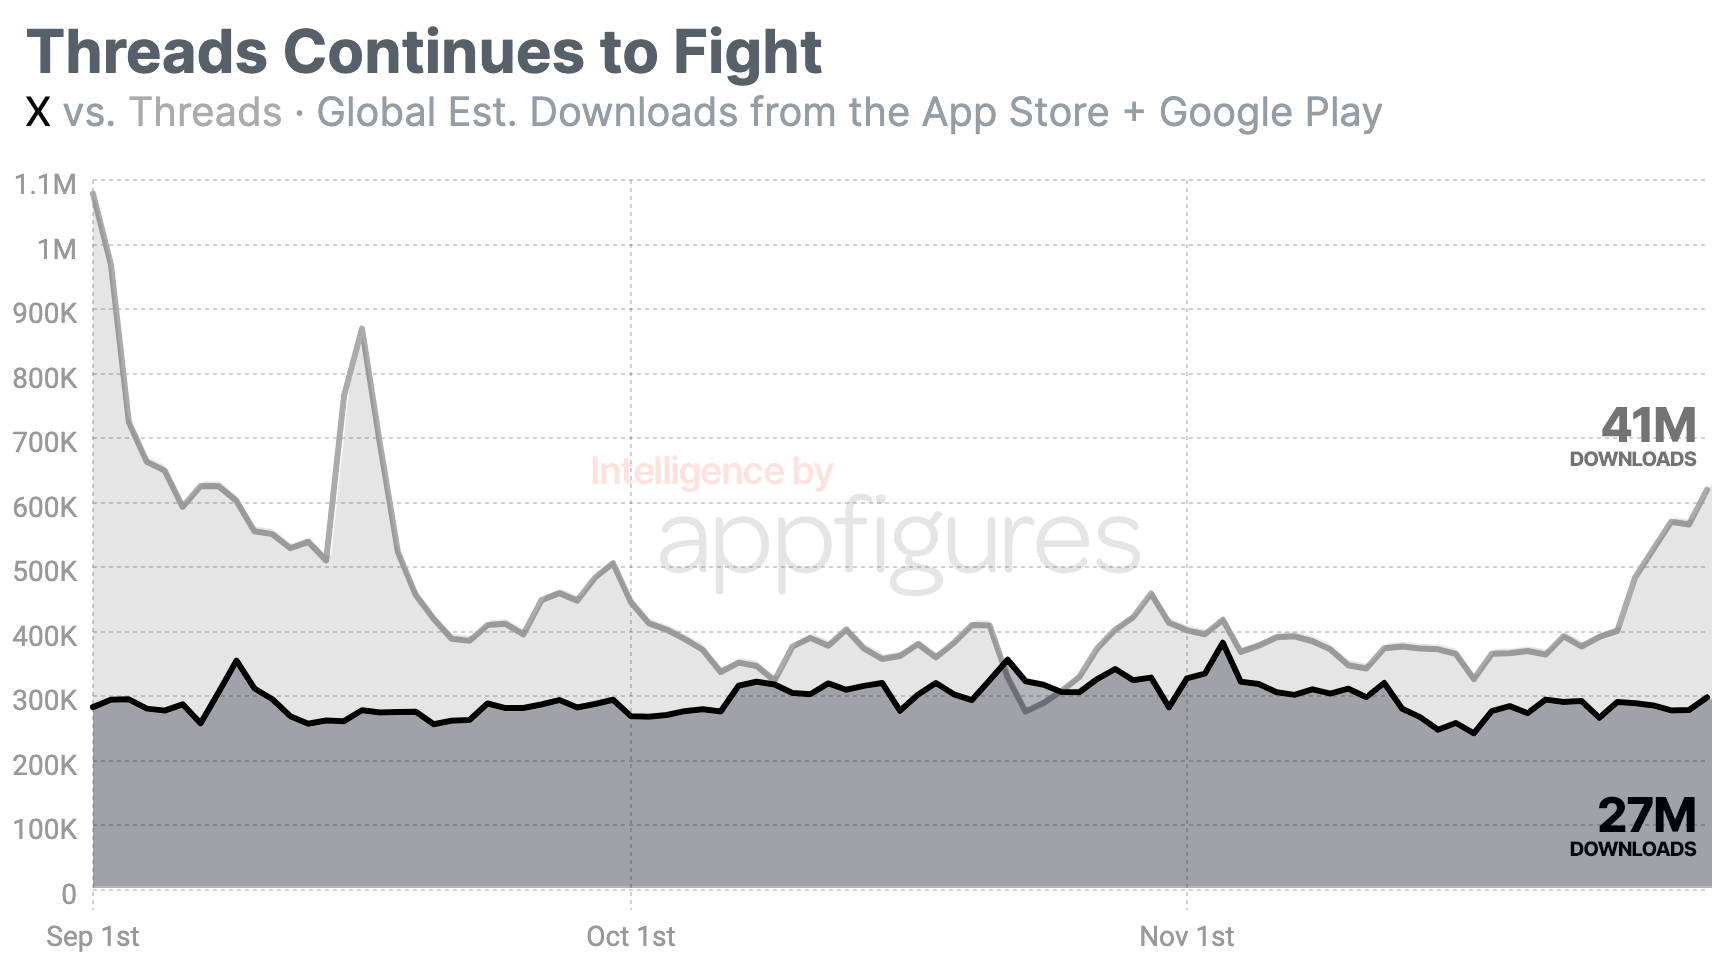The height and width of the screenshot is (974, 1732).
Task: Select the word "Threads" in the subtitle
Action: point(206,113)
